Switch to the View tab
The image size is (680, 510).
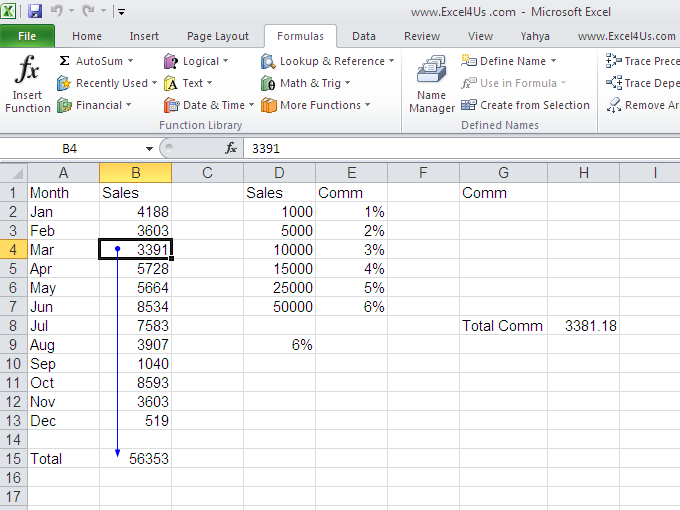(480, 36)
